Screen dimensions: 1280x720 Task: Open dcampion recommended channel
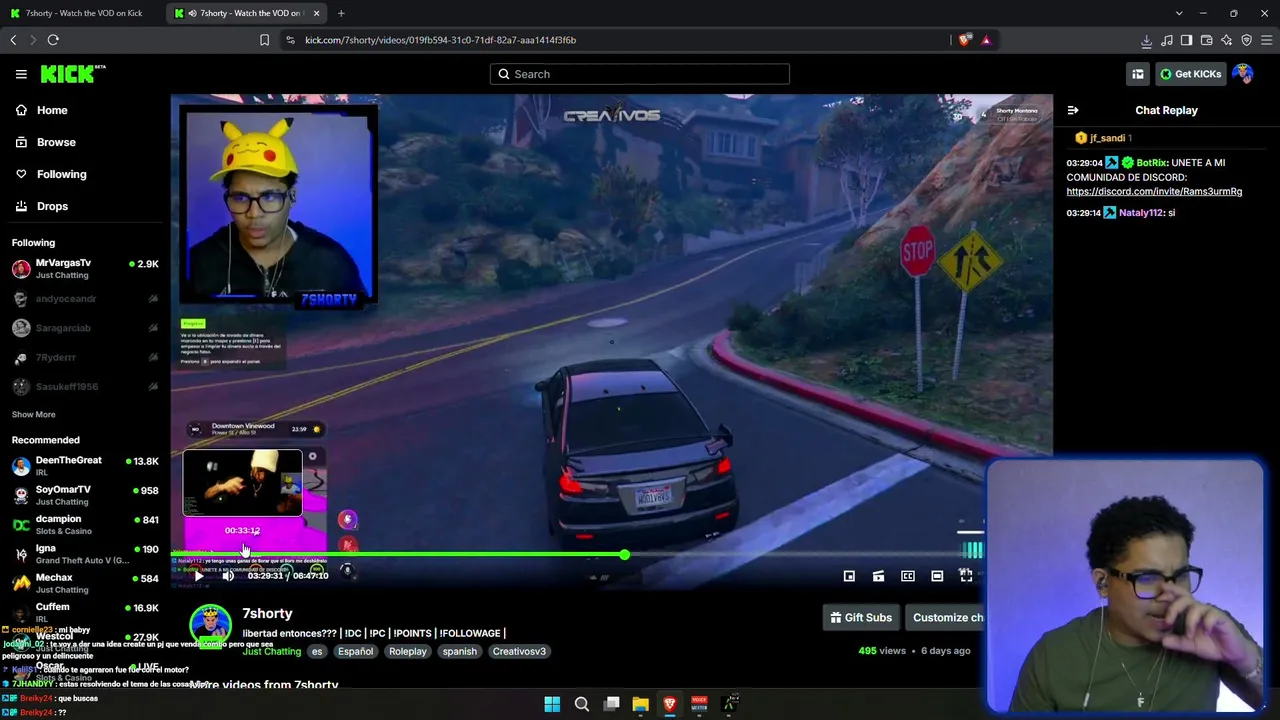click(x=85, y=525)
